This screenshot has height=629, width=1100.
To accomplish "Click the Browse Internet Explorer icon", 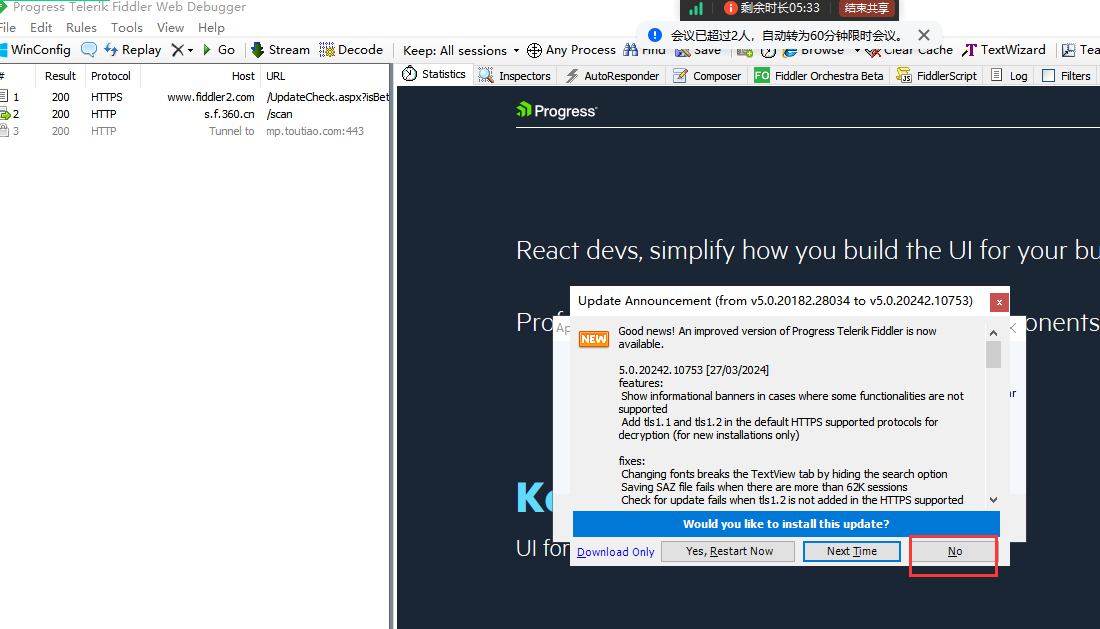I will [790, 51].
